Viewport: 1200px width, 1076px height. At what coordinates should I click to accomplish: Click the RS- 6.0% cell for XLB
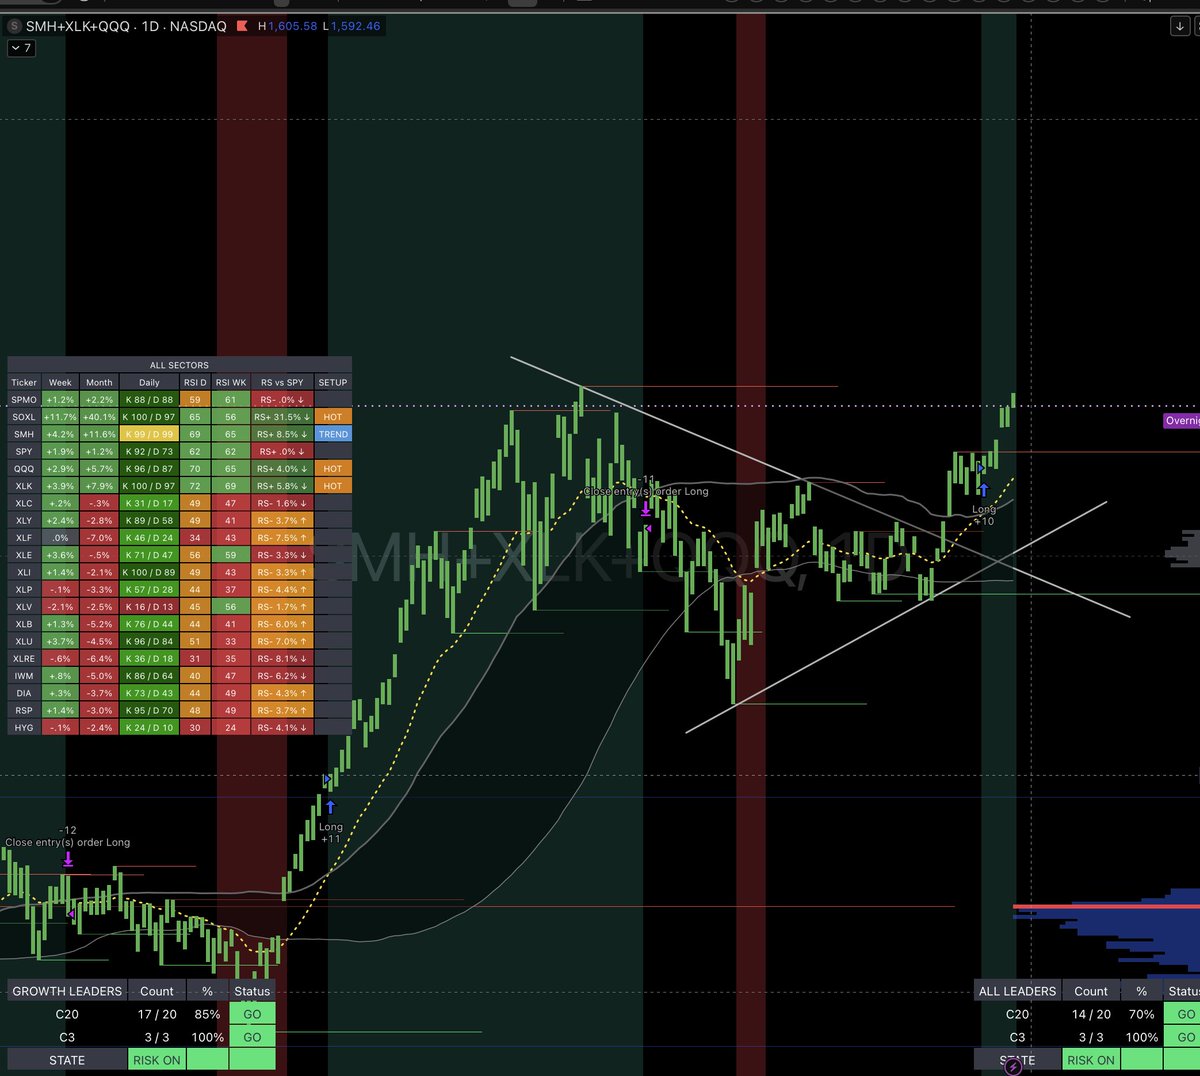(282, 624)
